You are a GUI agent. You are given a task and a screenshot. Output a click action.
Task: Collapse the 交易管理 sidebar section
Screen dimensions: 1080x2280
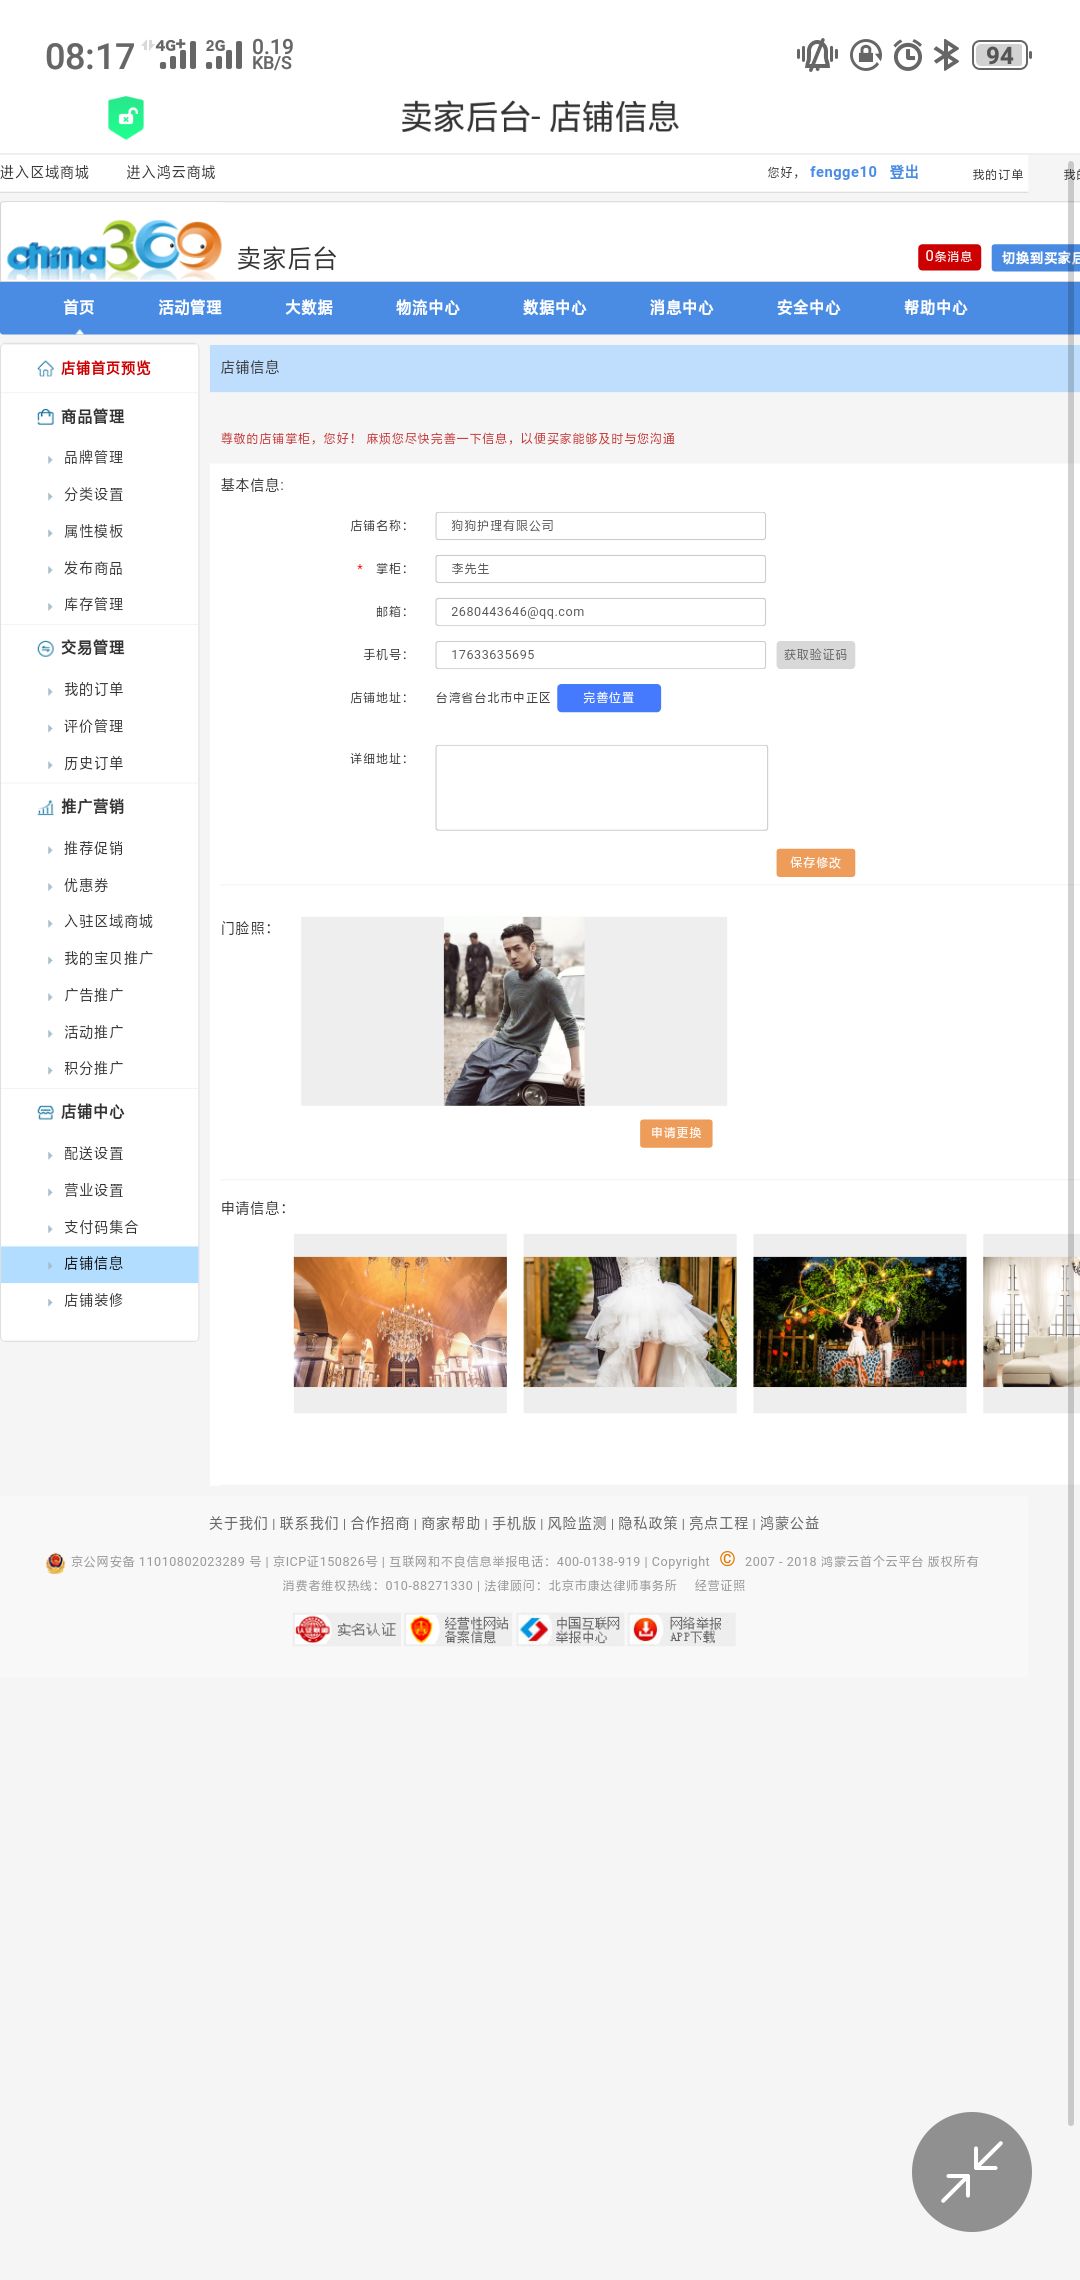92,648
